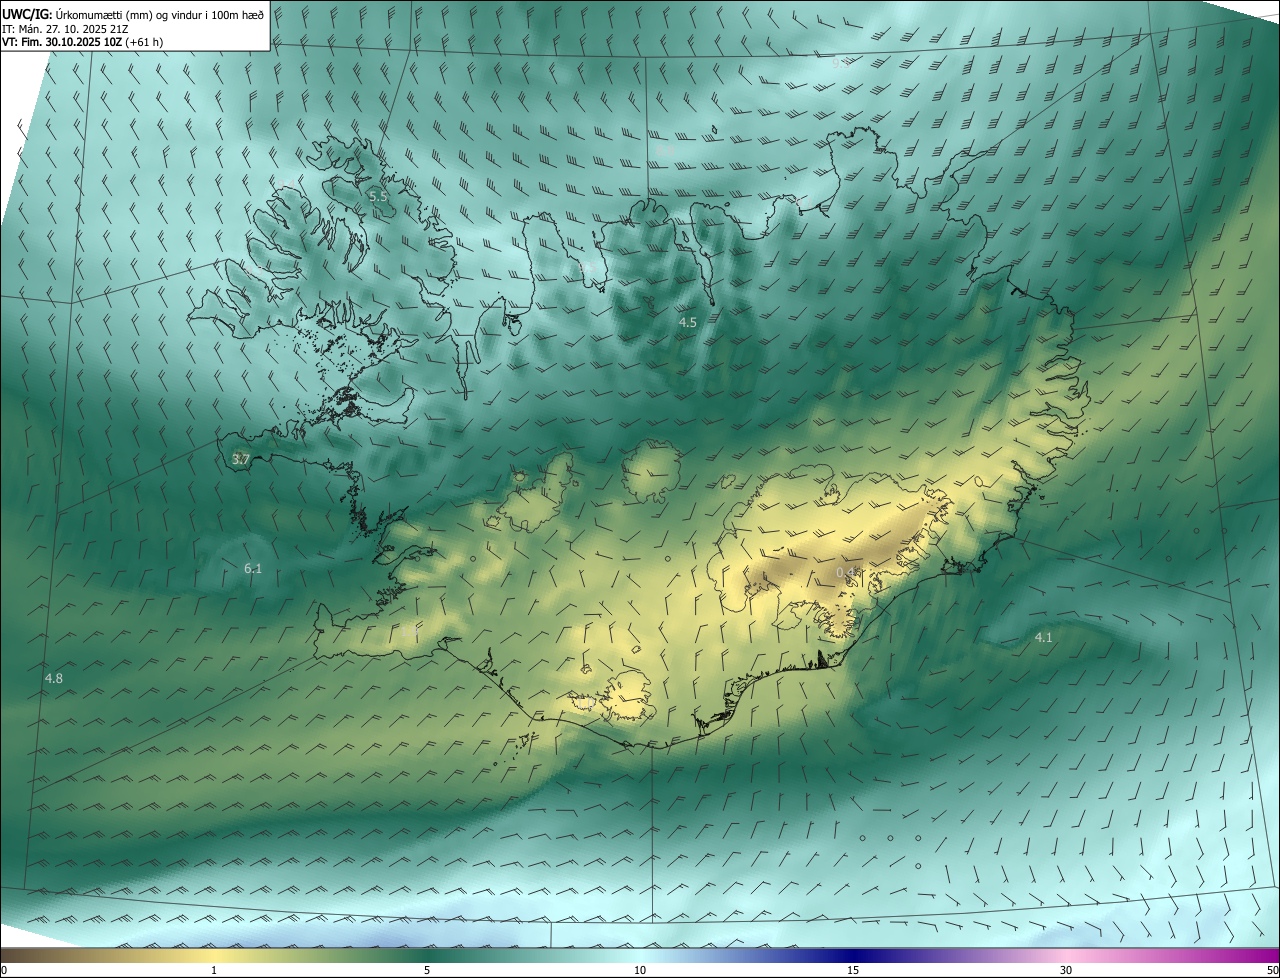Click the 5 tick on the color scale
Screen dimensions: 1280x978
pyautogui.click(x=427, y=970)
